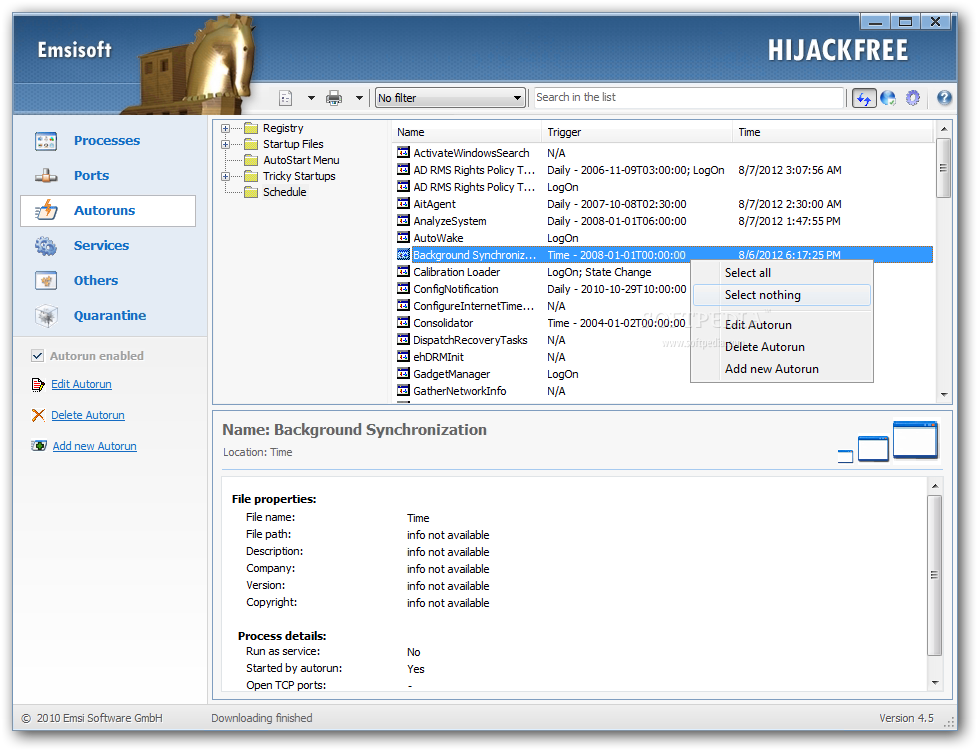Select the ActivateWindowsSearch row
Viewport: 978px width, 751px height.
pos(662,153)
